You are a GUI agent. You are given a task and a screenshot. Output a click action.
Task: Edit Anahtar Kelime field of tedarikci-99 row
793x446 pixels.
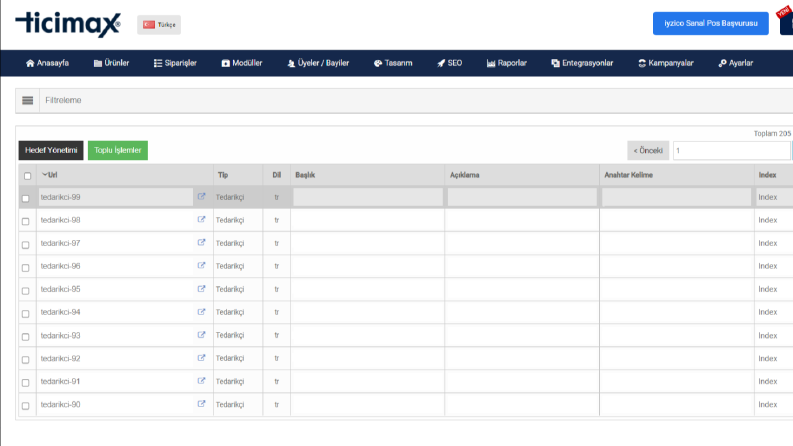point(676,197)
